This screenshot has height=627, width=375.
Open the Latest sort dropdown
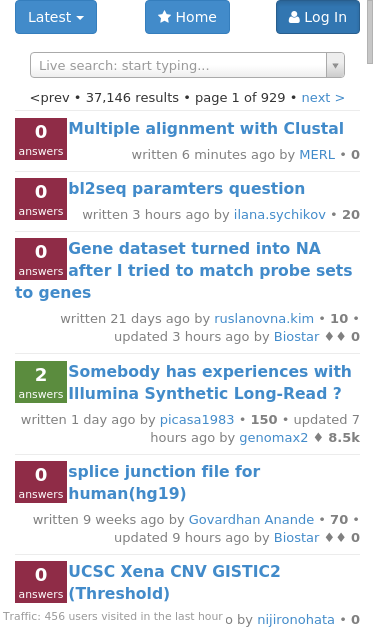coord(56,17)
